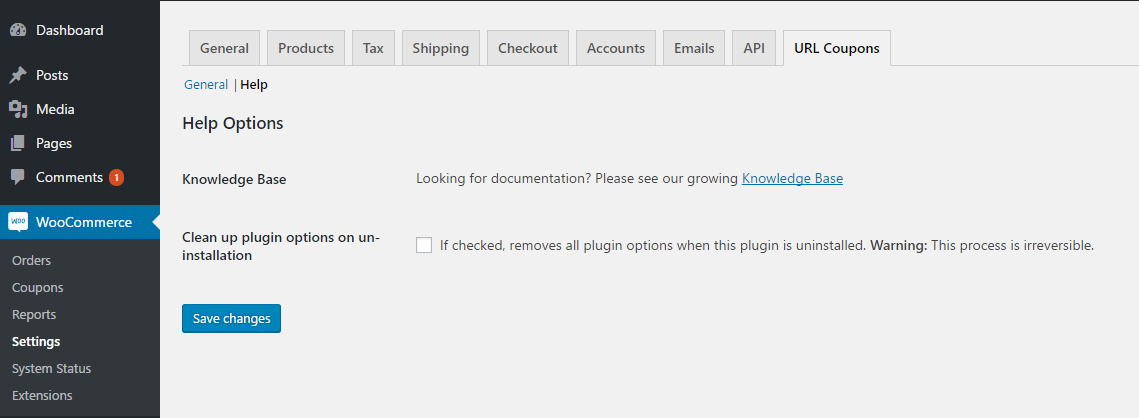1139x418 pixels.
Task: Open Extensions submenu item
Action: tap(42, 395)
